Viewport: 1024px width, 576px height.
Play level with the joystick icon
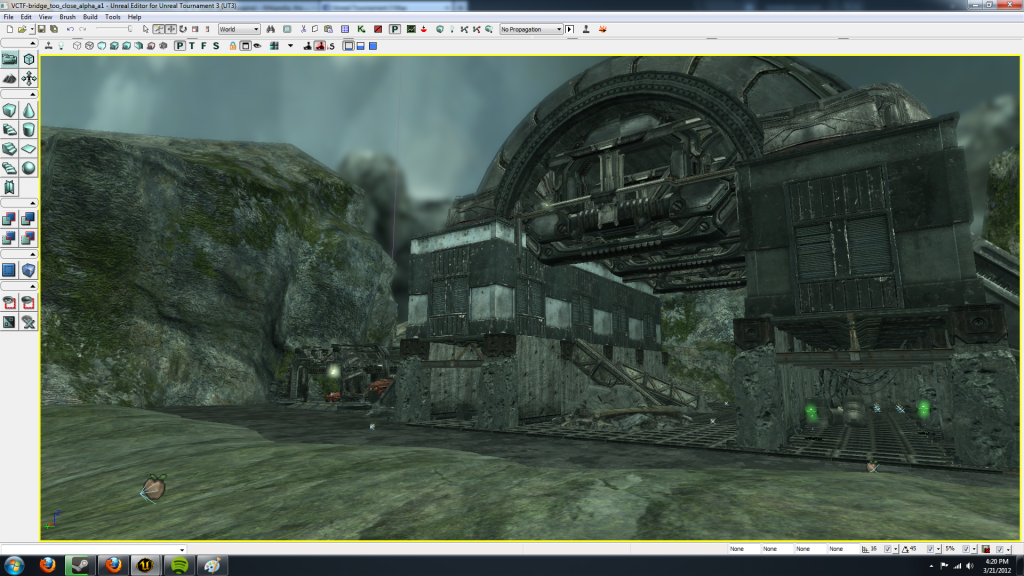586,29
